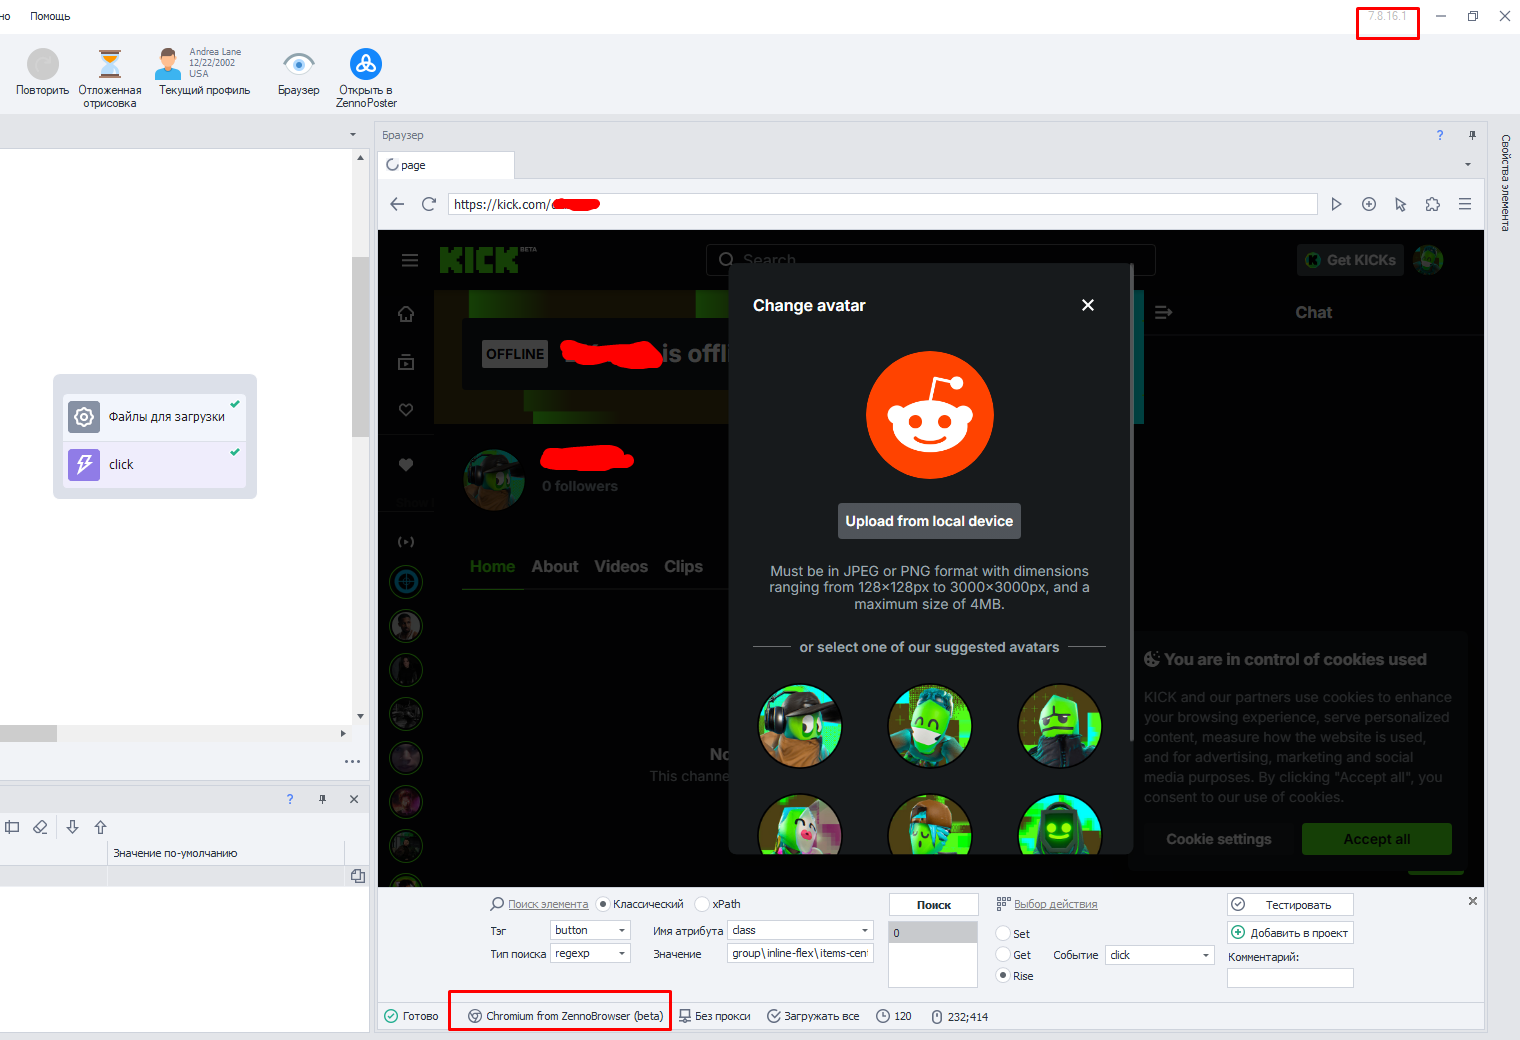Click the plus-circle icon in browser toolbar
The height and width of the screenshot is (1040, 1520).
1369,204
